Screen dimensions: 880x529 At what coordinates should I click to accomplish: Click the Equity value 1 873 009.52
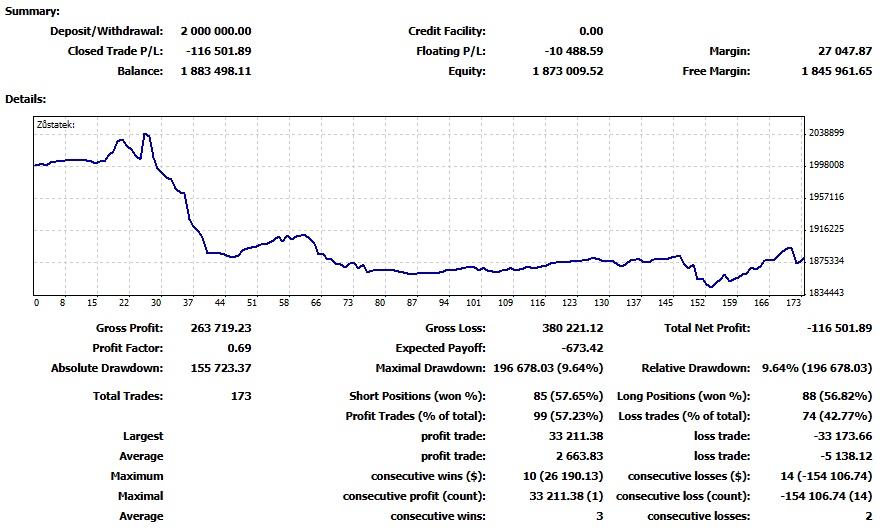567,71
